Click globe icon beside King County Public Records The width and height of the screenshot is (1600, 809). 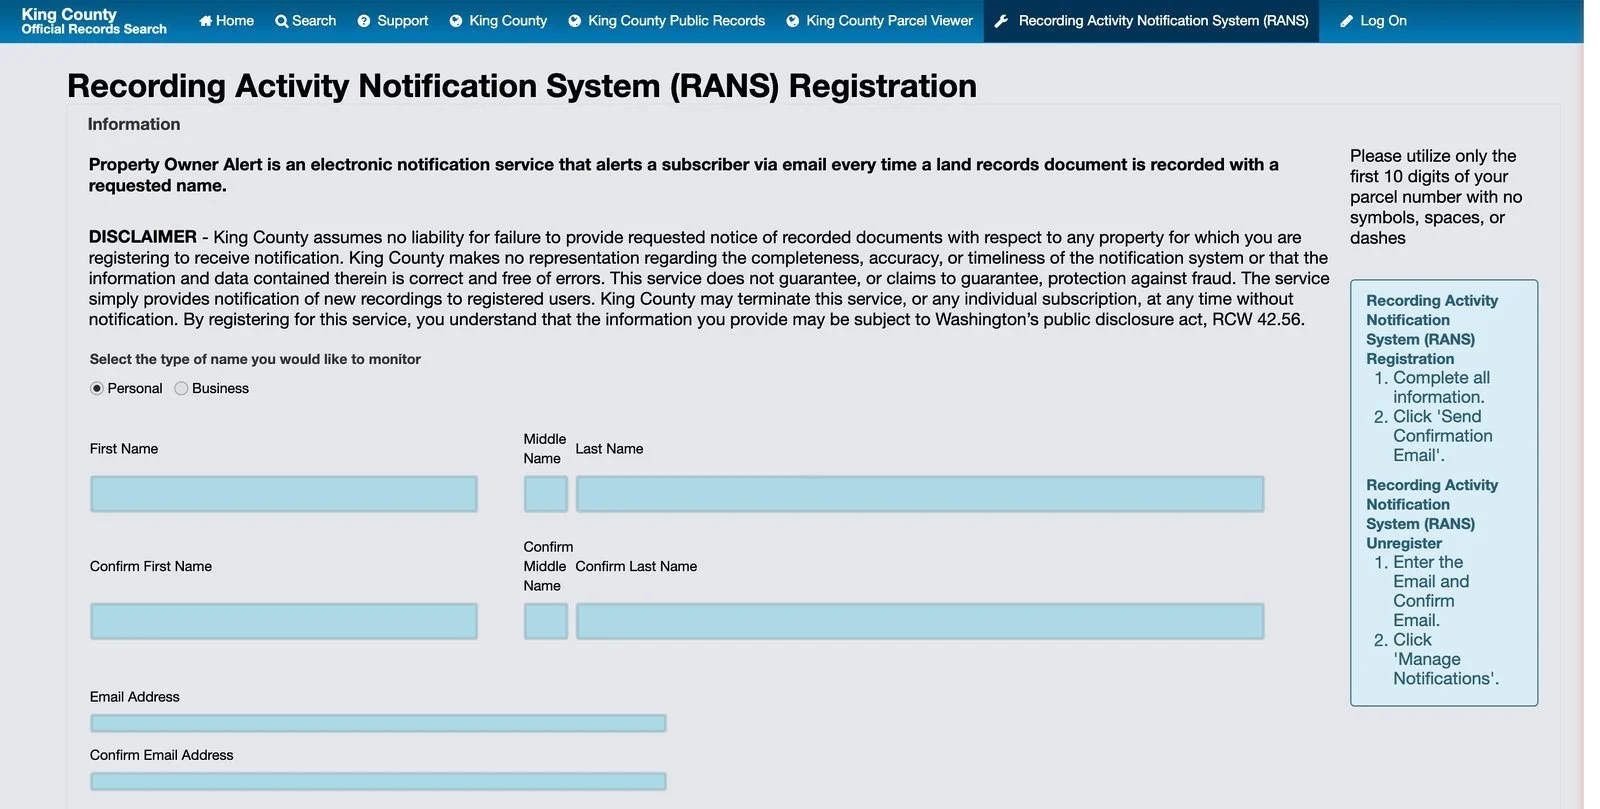coord(575,21)
